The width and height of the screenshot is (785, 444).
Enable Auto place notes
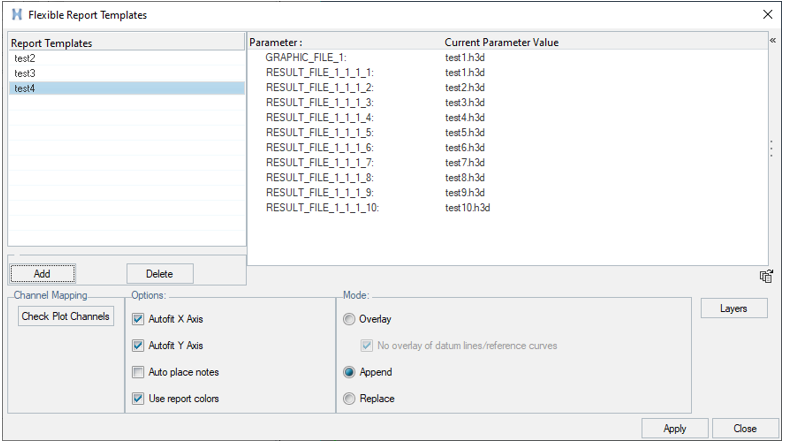[x=138, y=372]
